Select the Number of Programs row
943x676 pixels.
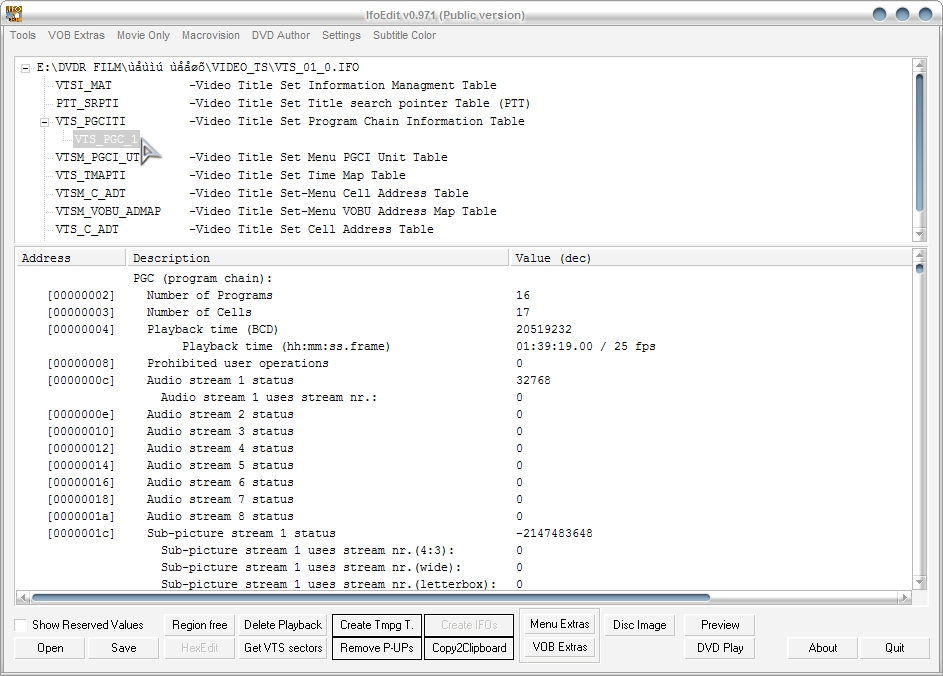click(463, 295)
